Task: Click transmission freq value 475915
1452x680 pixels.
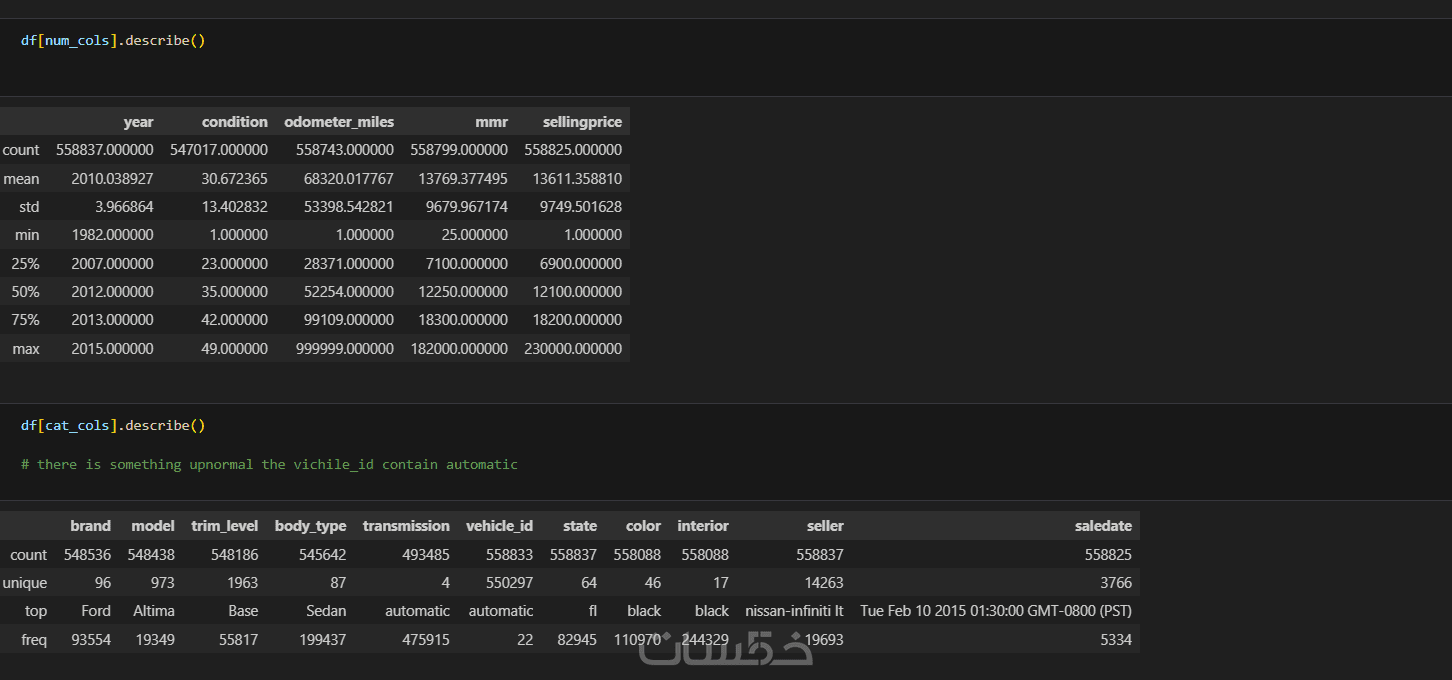Action: (426, 640)
